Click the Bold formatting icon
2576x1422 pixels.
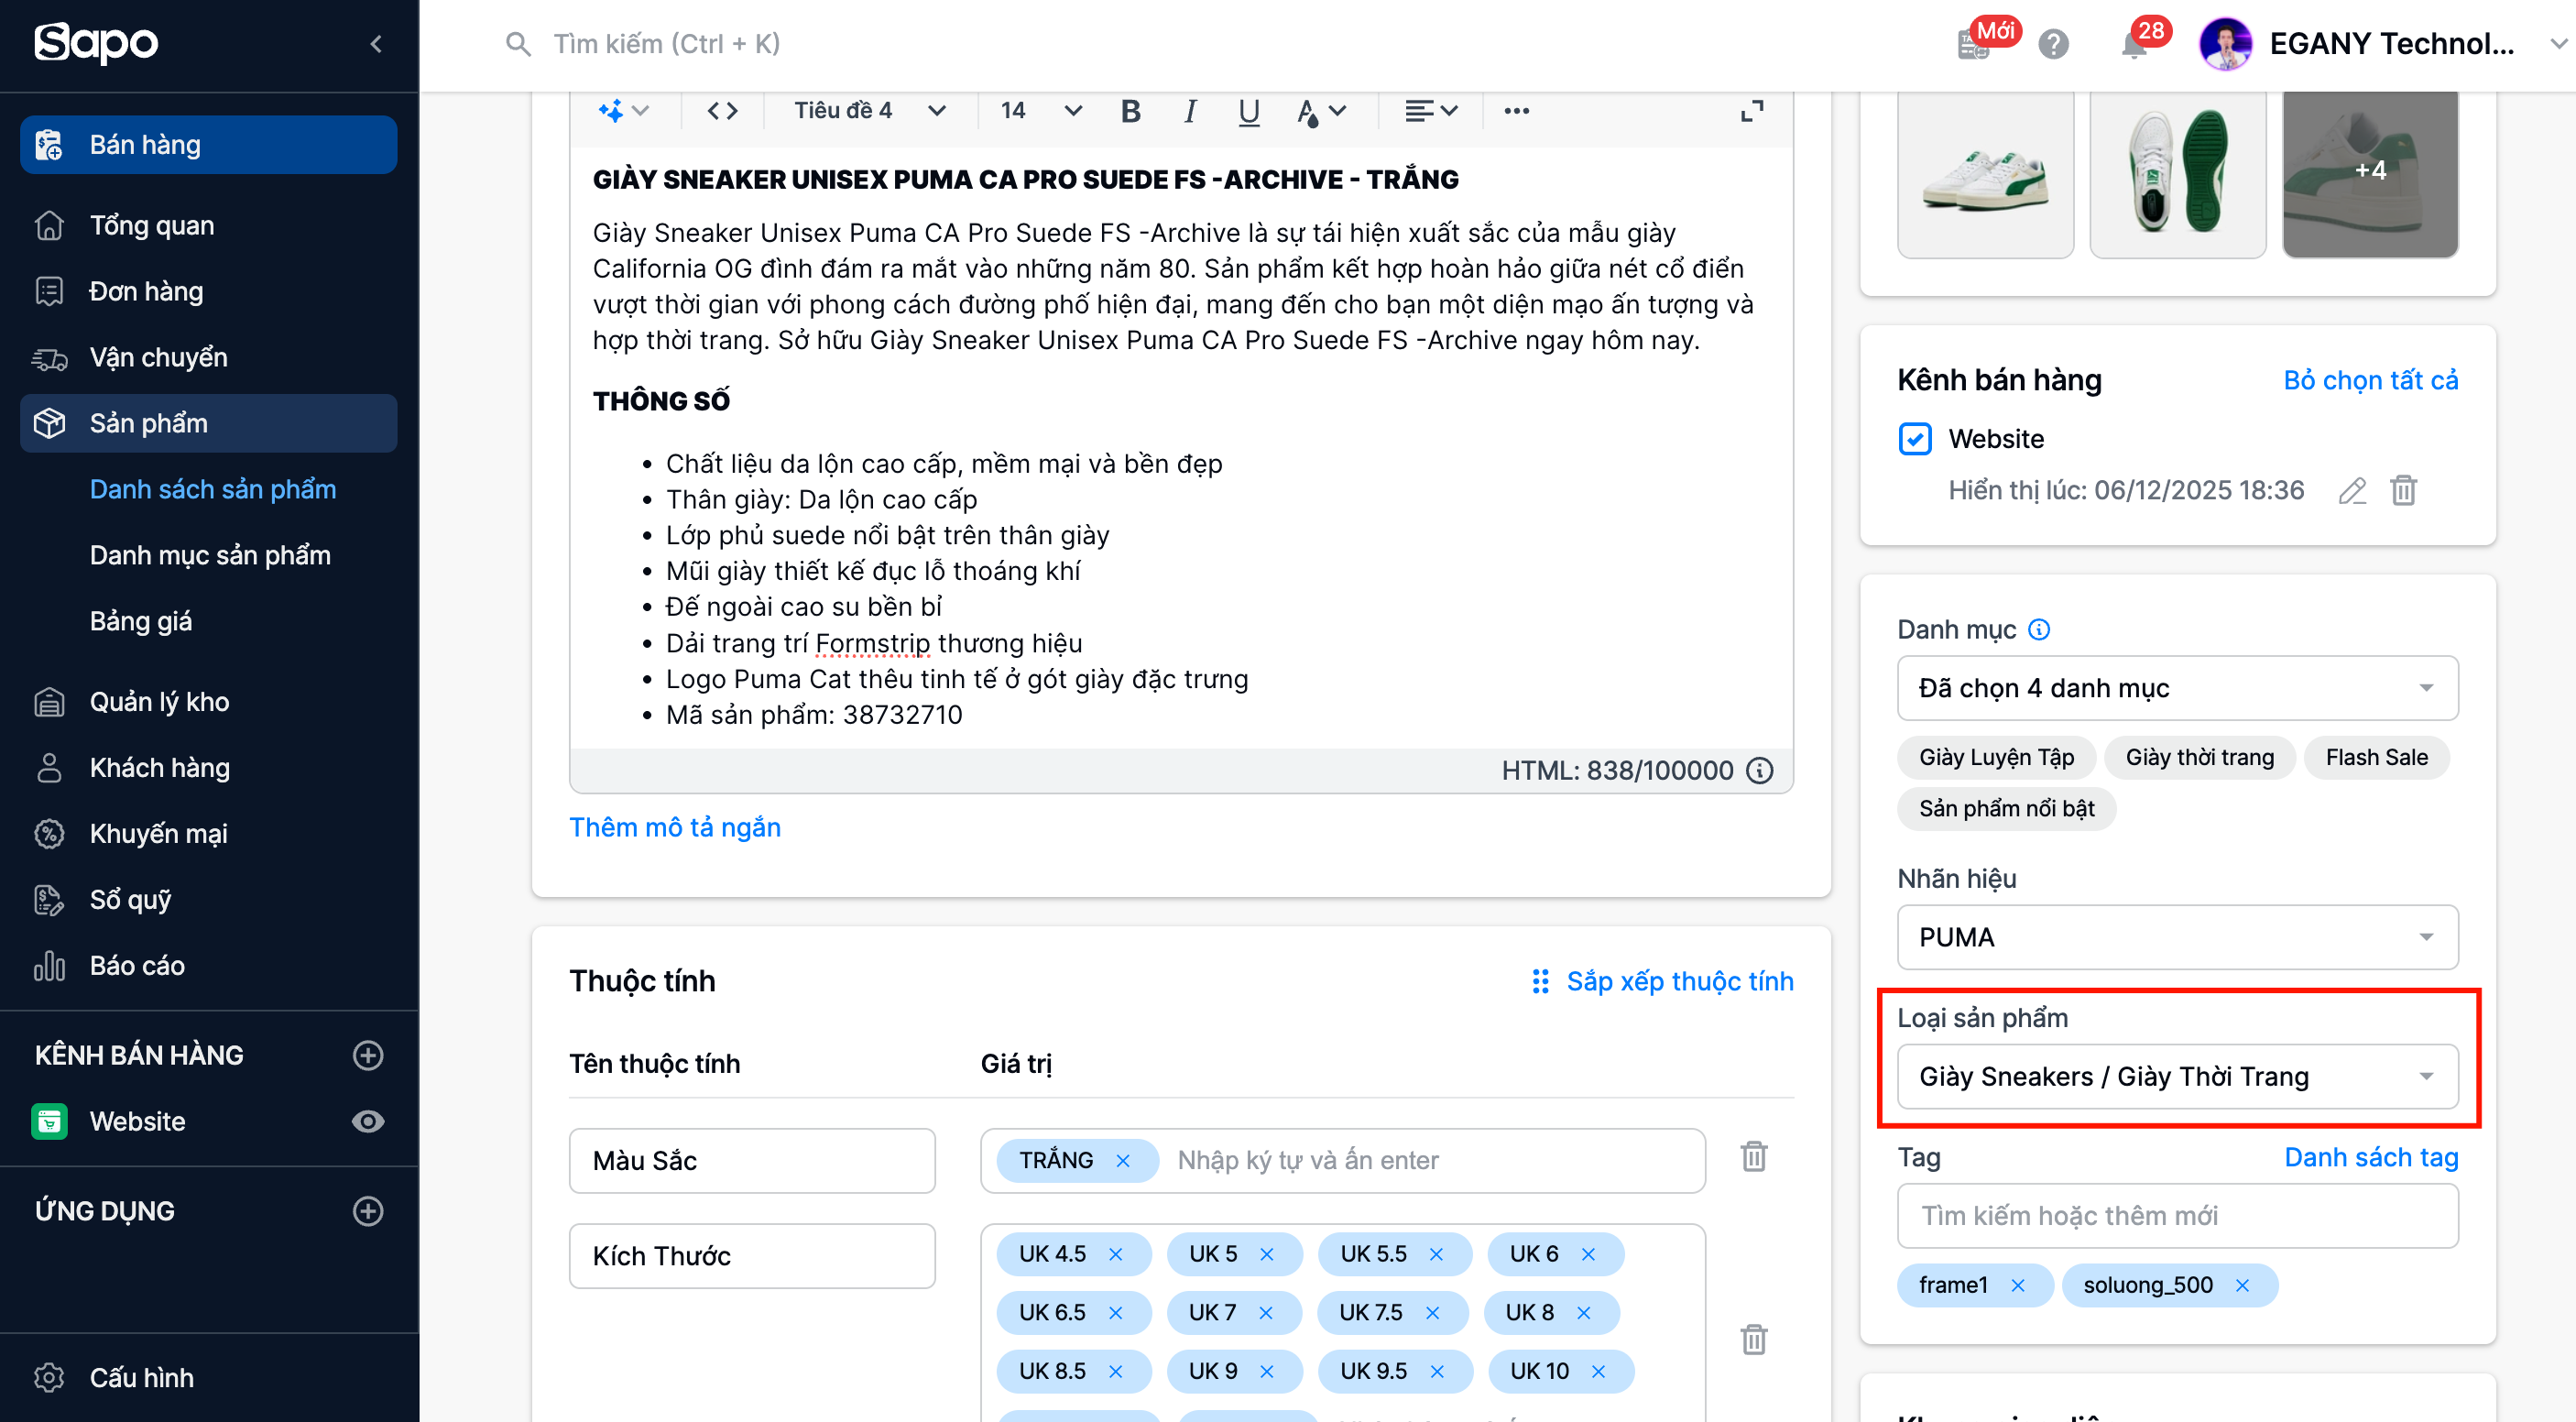tap(1131, 111)
